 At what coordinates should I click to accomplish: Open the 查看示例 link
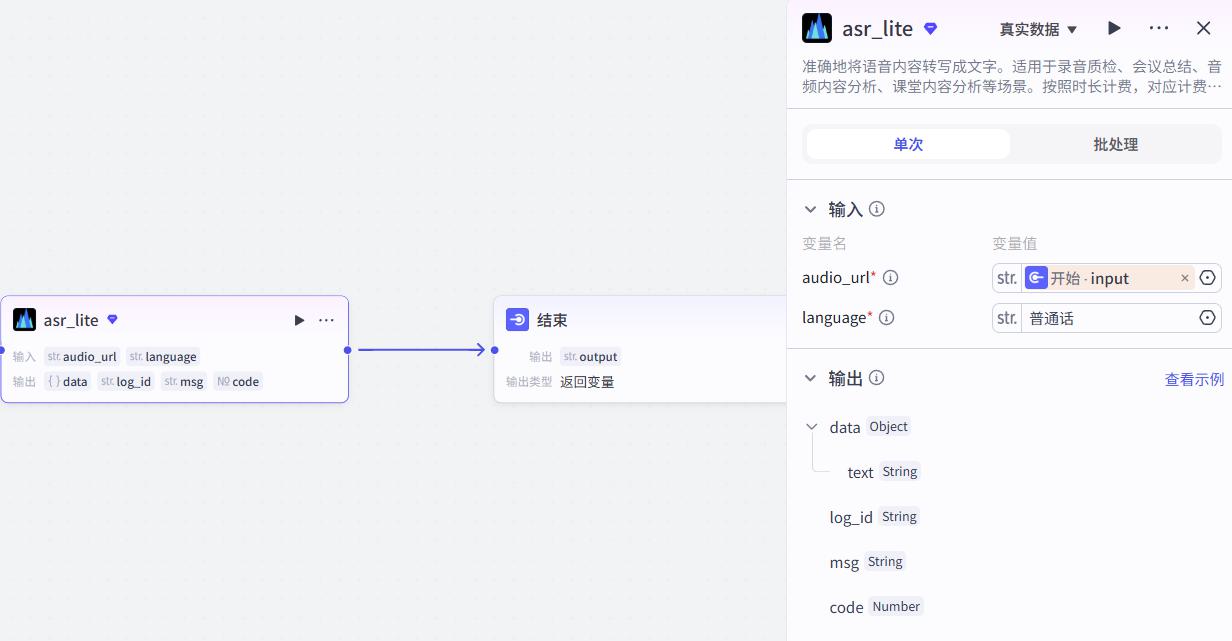click(1194, 379)
